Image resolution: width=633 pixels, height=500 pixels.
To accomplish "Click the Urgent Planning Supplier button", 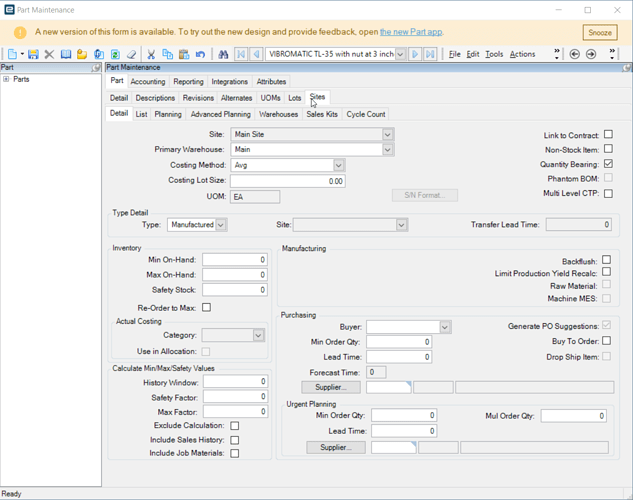I will pos(336,448).
